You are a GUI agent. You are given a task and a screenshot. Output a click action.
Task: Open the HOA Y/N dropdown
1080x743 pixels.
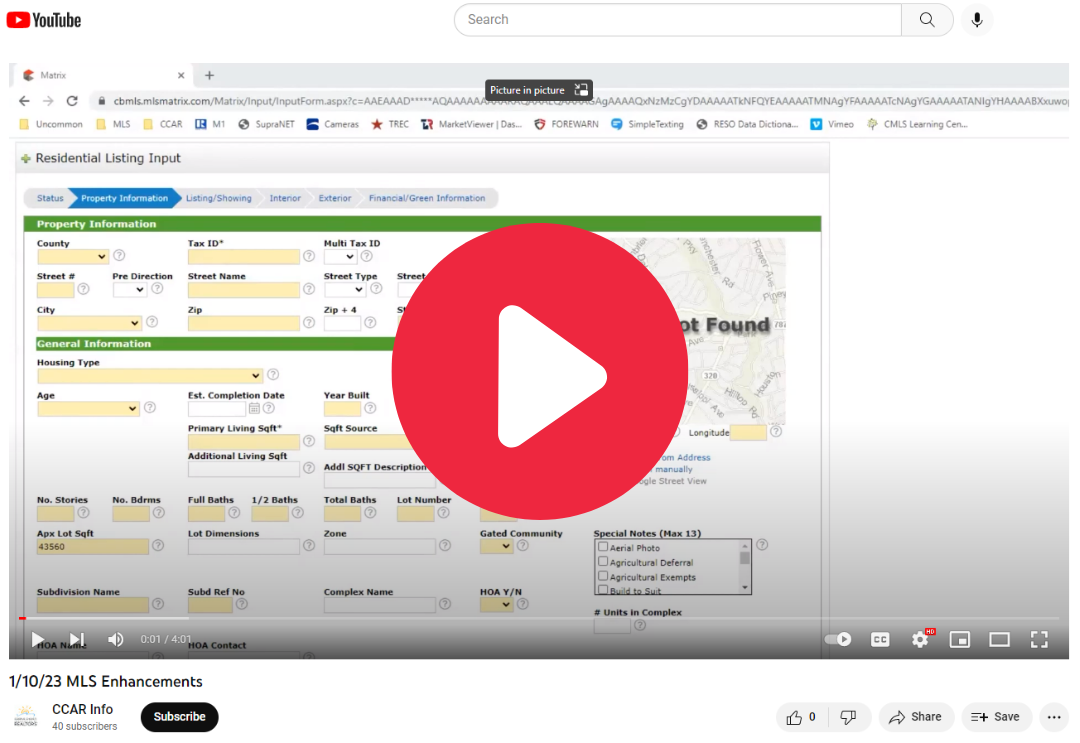point(497,605)
